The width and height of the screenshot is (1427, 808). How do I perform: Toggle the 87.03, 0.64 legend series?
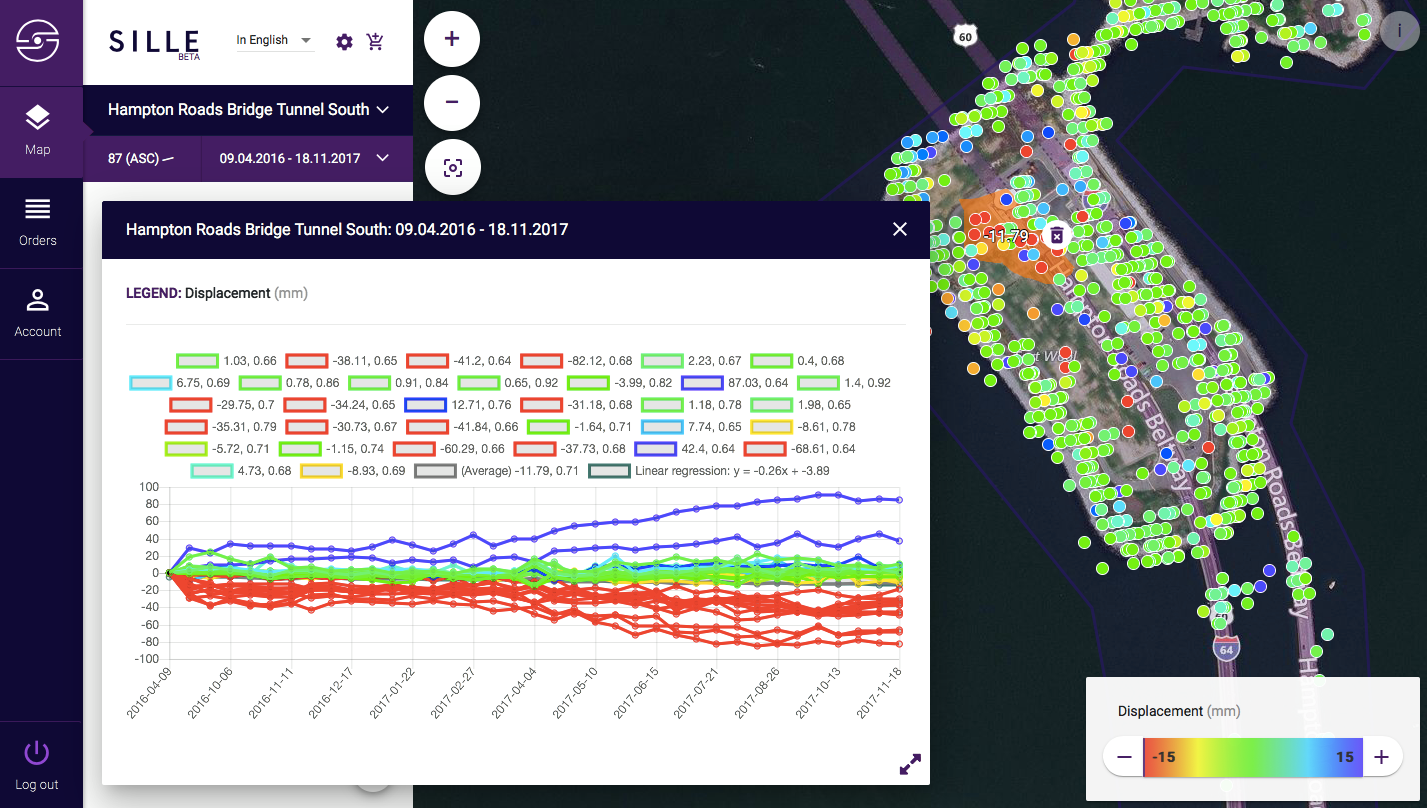[735, 383]
